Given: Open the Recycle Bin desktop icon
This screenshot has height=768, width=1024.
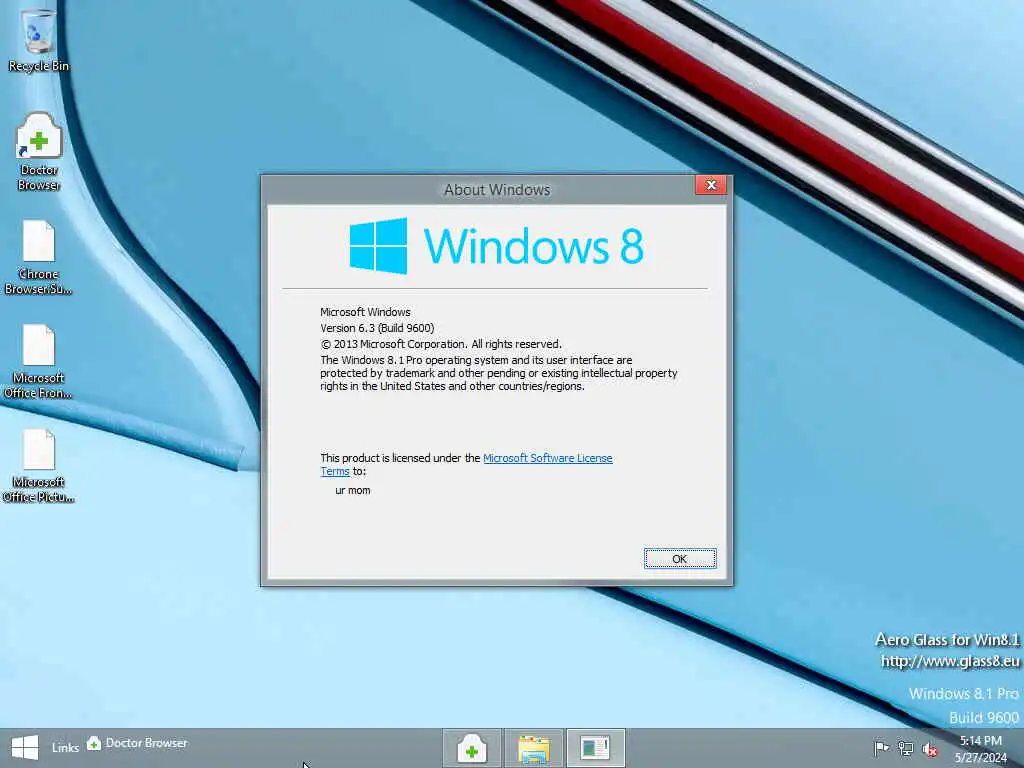Looking at the screenshot, I should (38, 39).
